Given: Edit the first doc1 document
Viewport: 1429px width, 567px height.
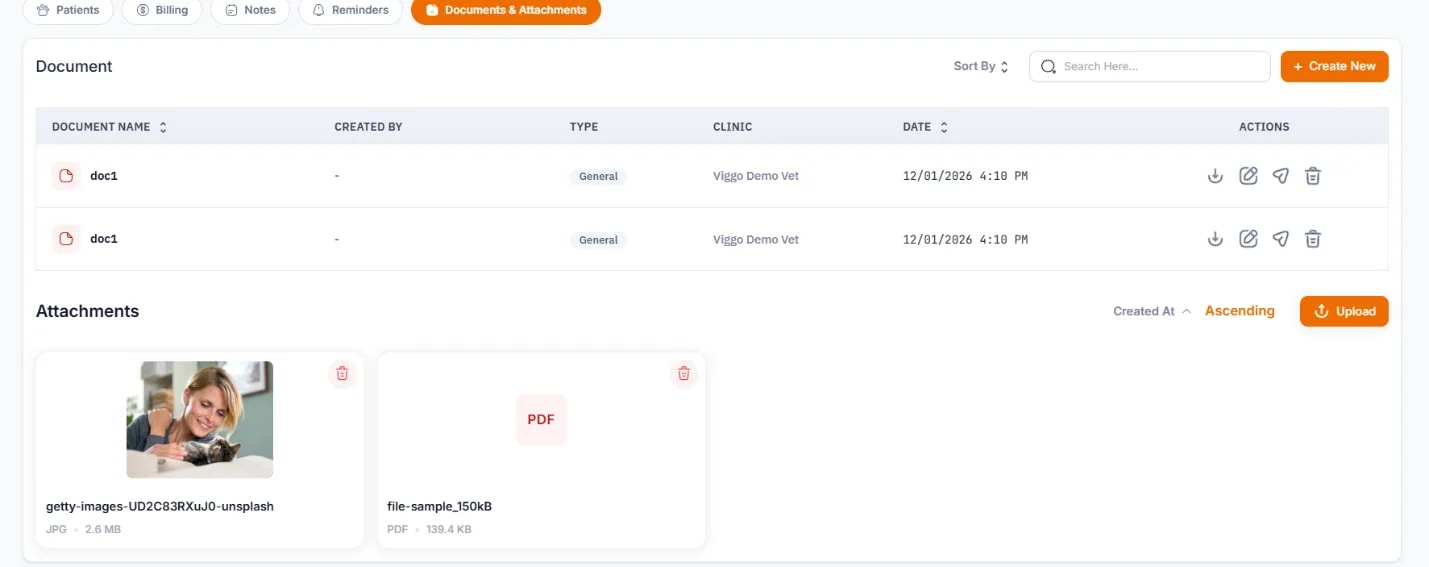Looking at the screenshot, I should pos(1248,176).
